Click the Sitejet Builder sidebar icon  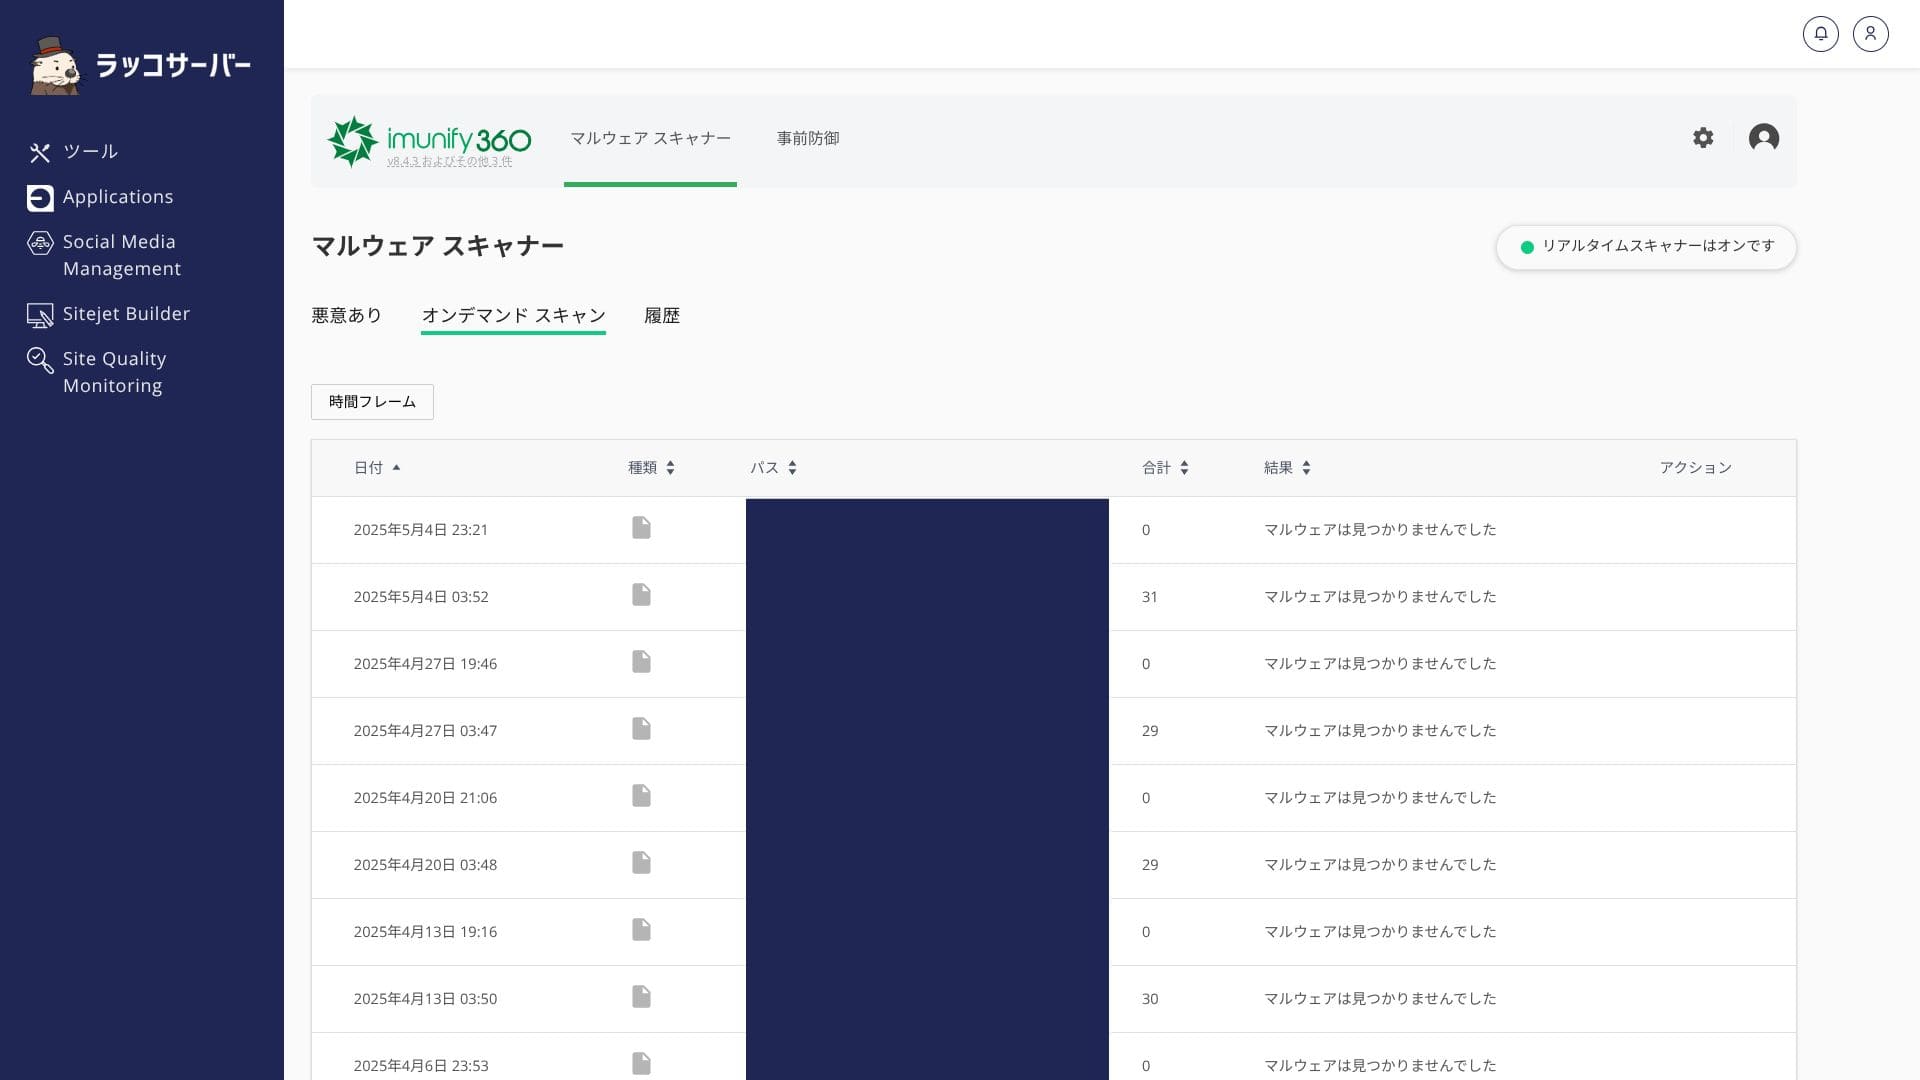point(40,315)
